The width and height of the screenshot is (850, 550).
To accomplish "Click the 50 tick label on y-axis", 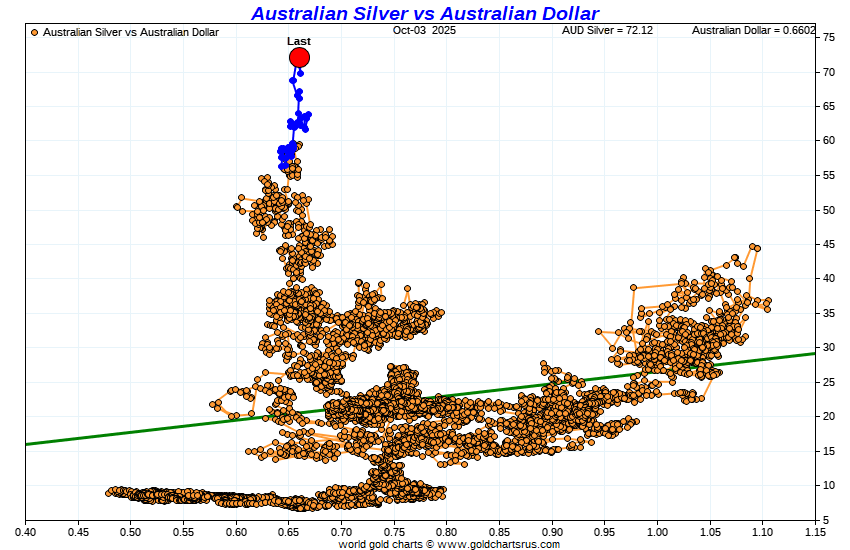I will pos(829,210).
